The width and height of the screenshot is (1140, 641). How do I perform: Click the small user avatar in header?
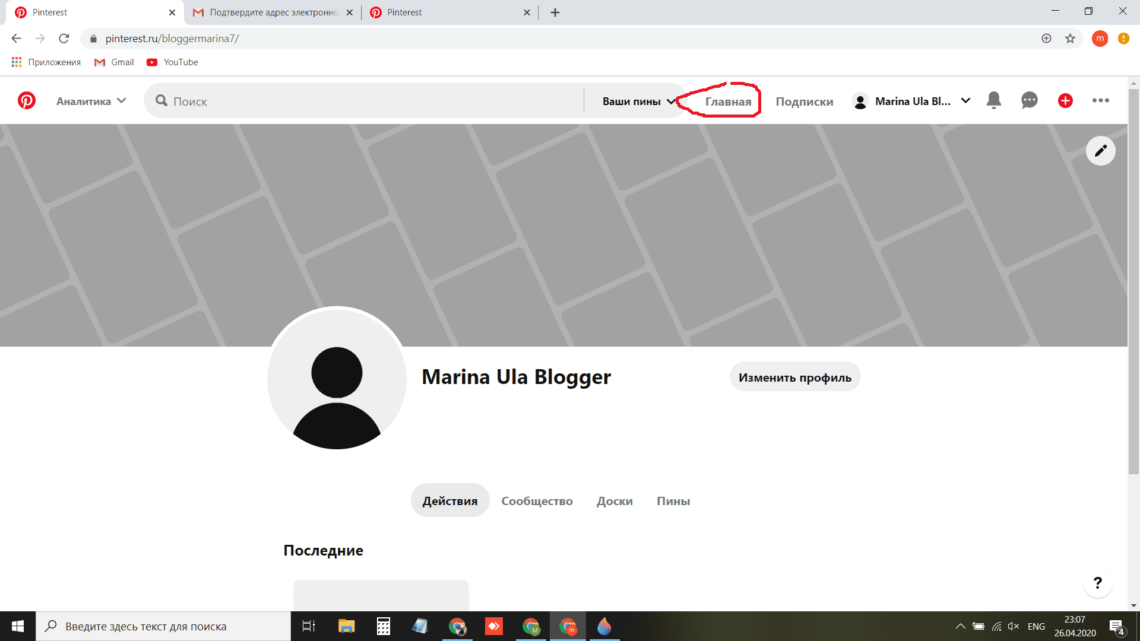tap(860, 102)
